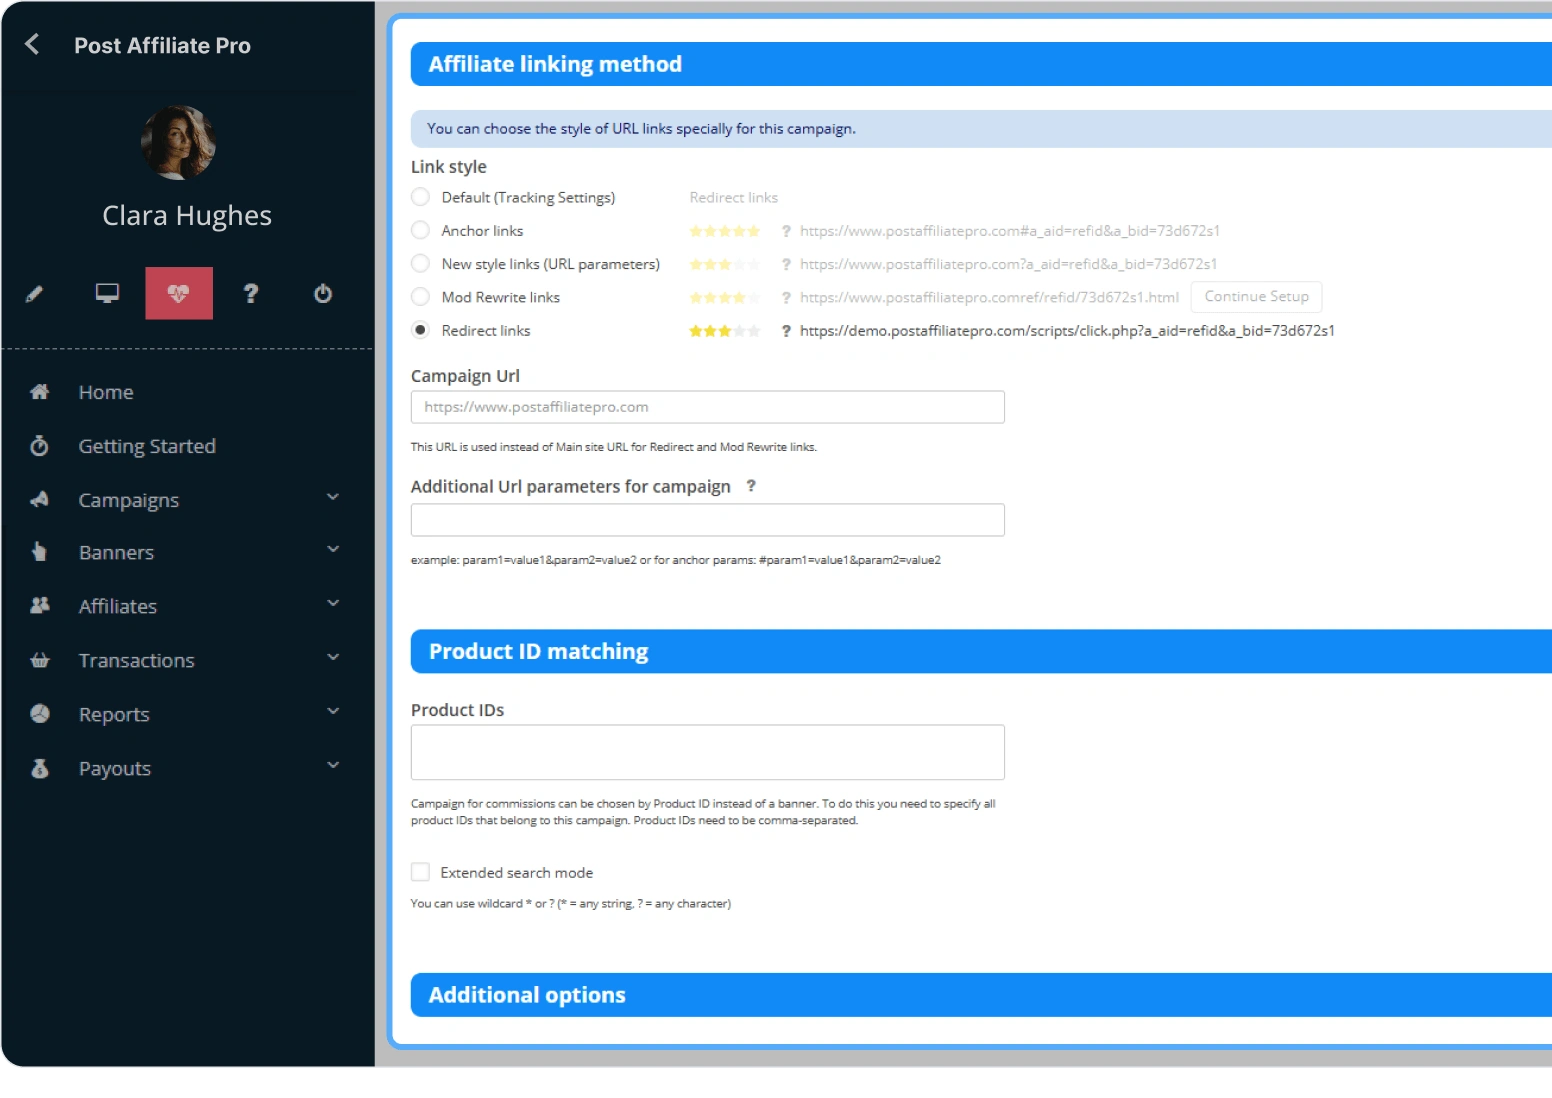Click the red heartbeat icon

click(x=179, y=293)
